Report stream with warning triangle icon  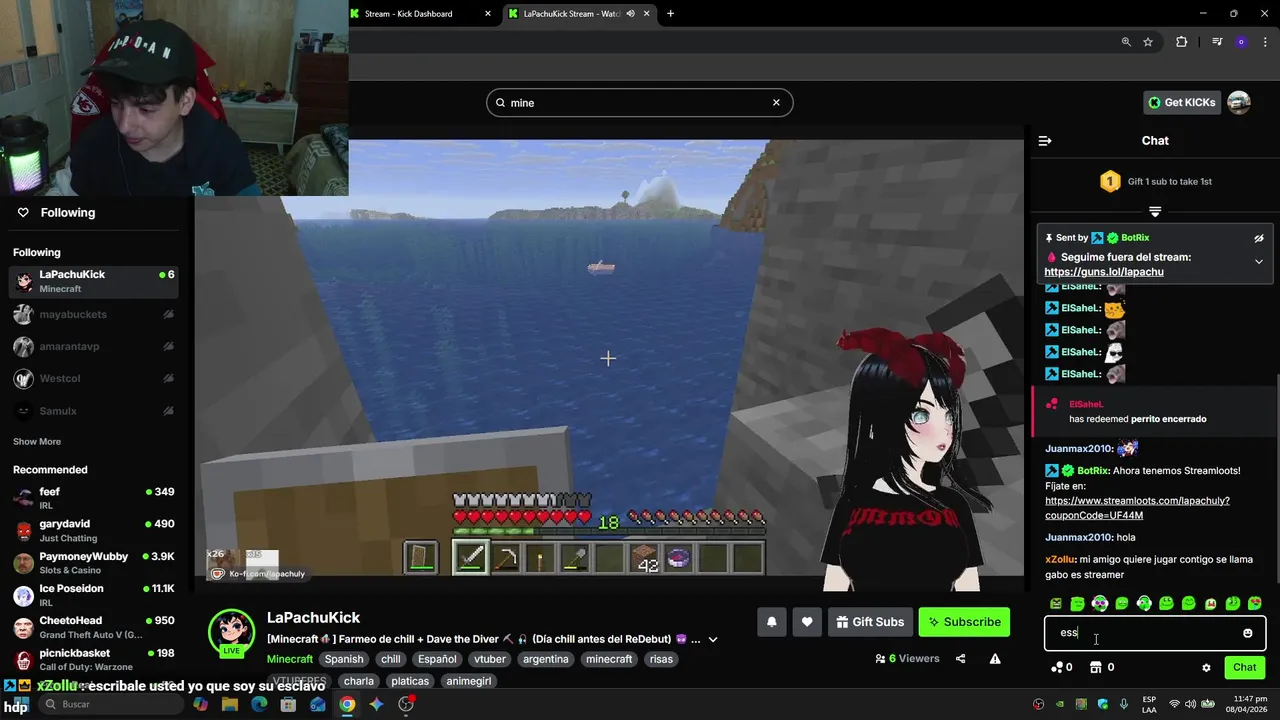click(995, 659)
